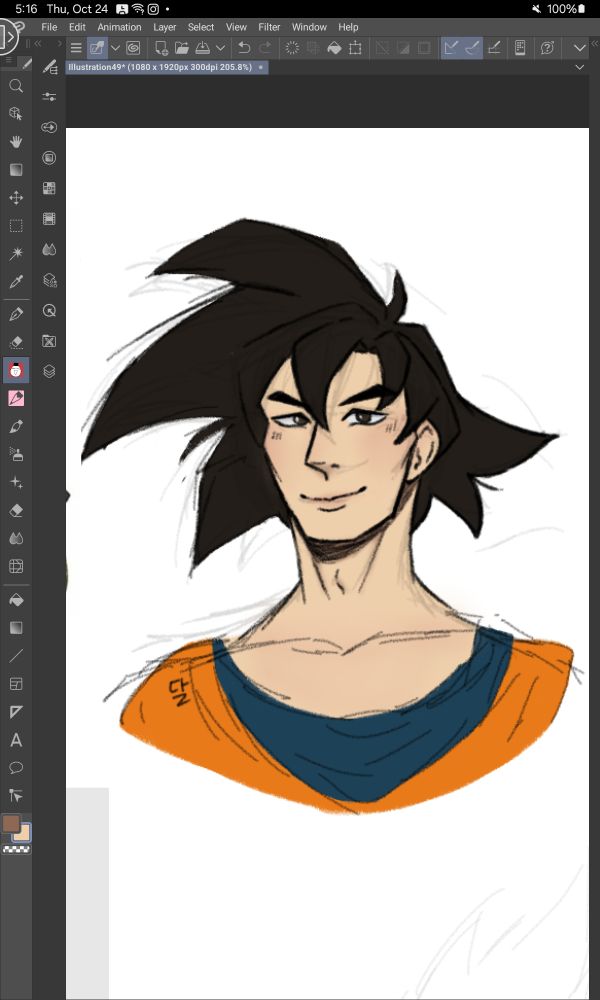Expand dropdown arrow beside highlighted command bar icon

(x=115, y=48)
